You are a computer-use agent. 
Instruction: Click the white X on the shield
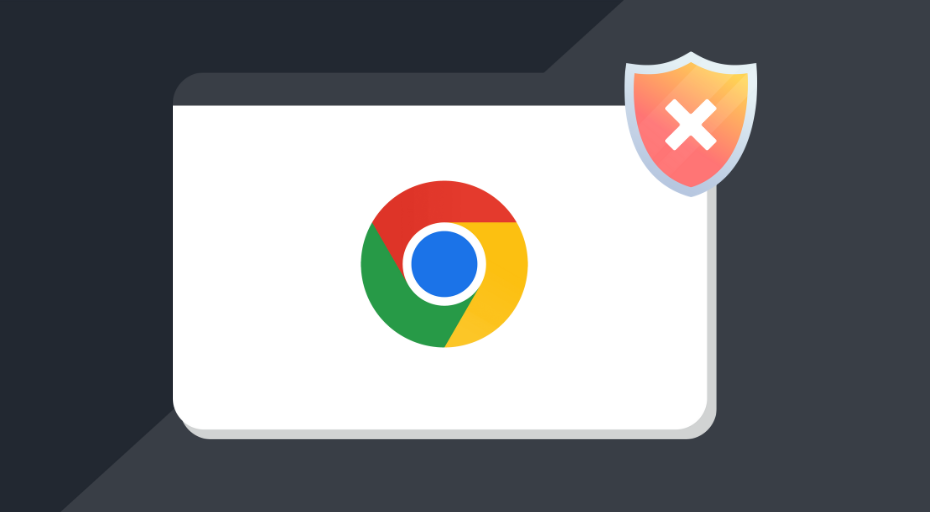coord(691,125)
